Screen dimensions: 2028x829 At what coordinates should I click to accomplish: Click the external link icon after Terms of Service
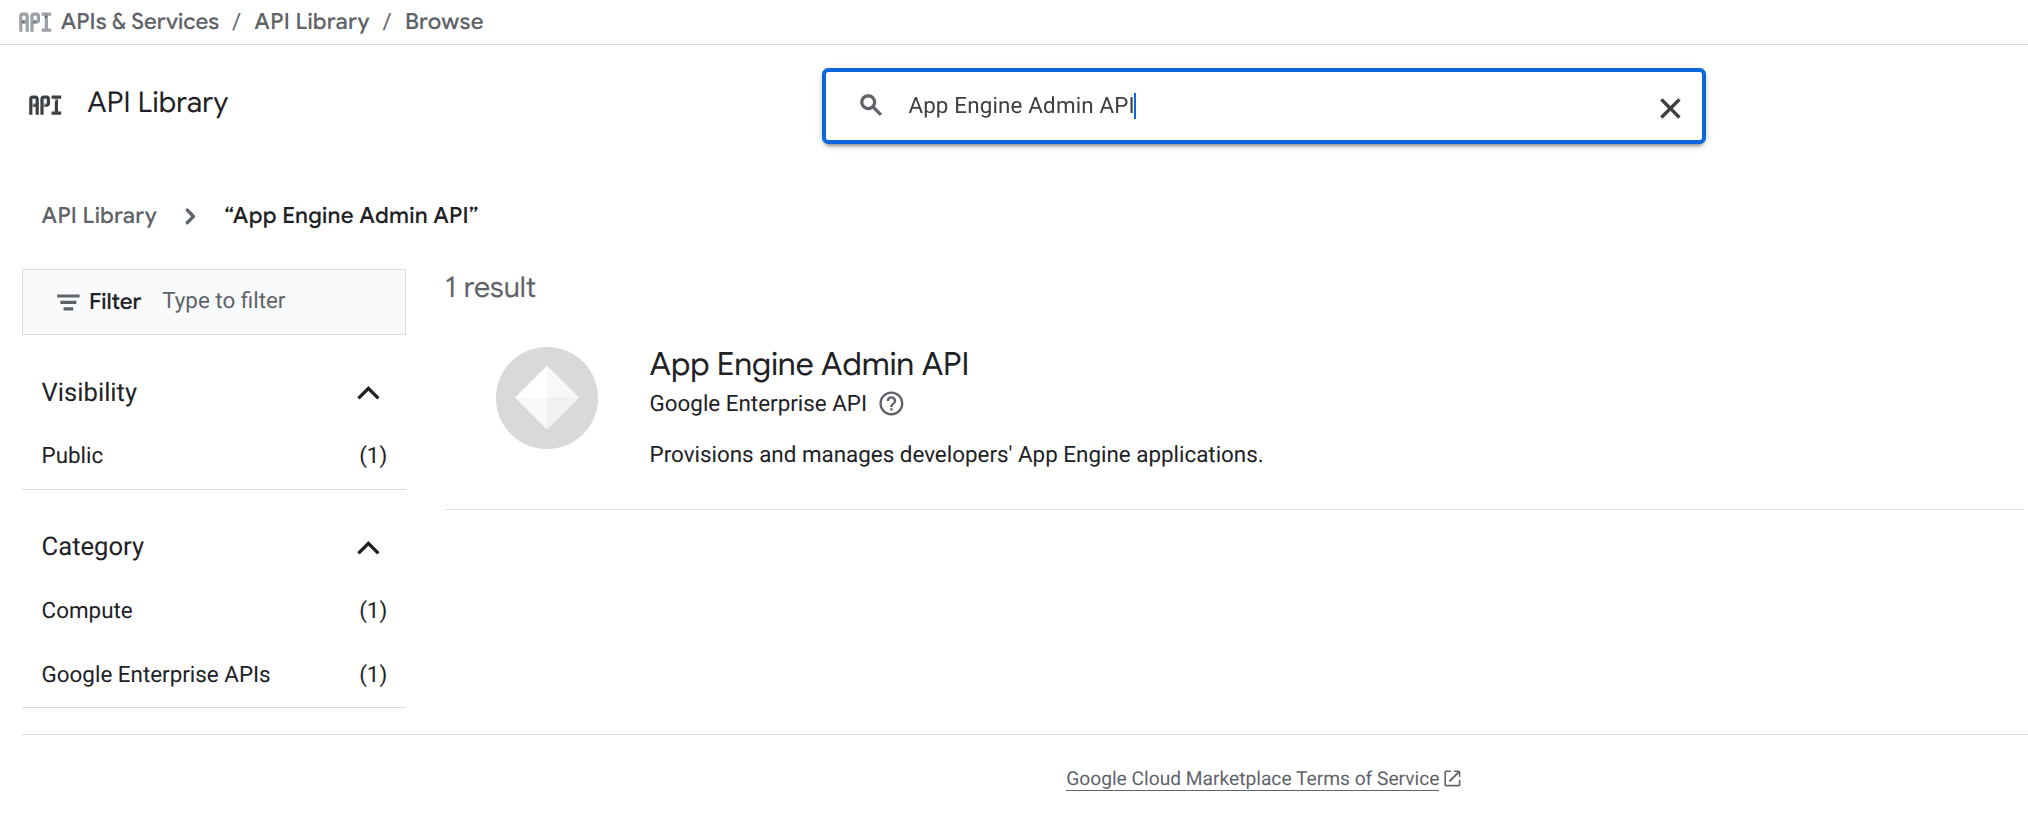pyautogui.click(x=1453, y=778)
